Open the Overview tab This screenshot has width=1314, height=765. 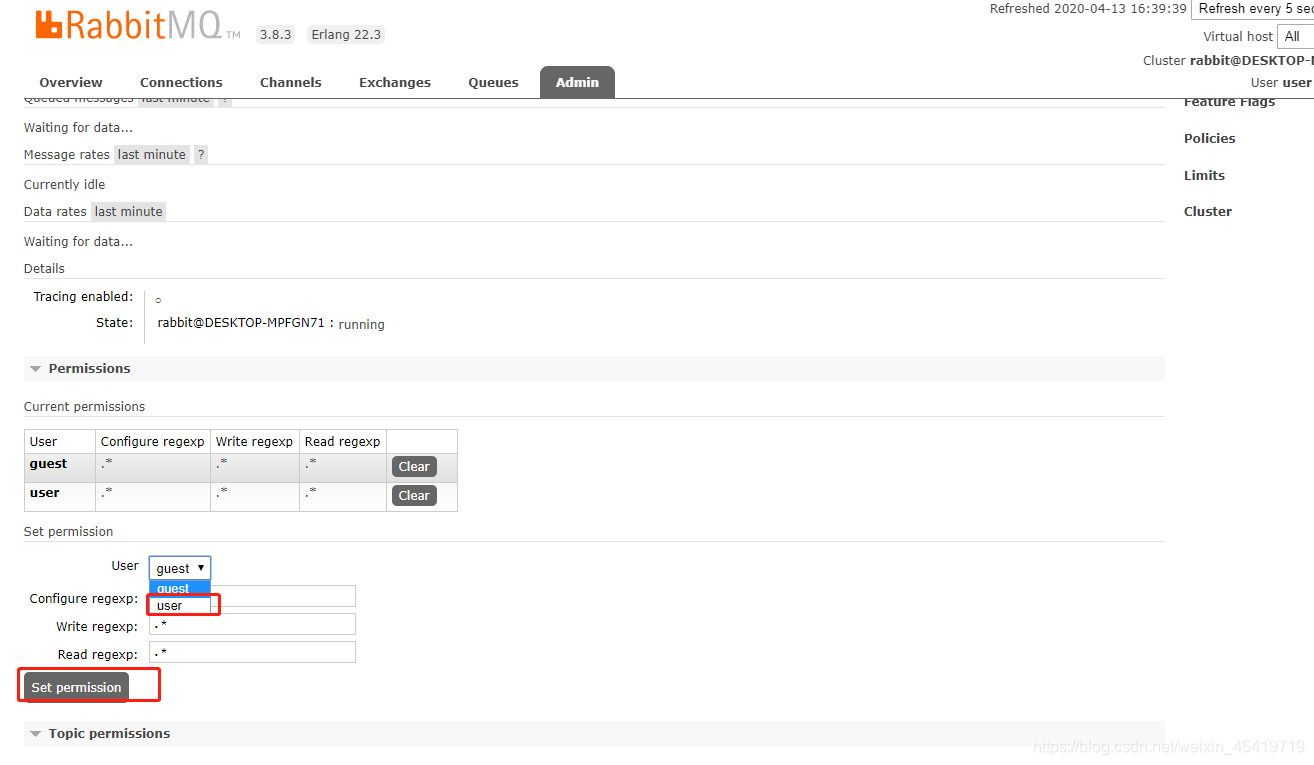(71, 82)
